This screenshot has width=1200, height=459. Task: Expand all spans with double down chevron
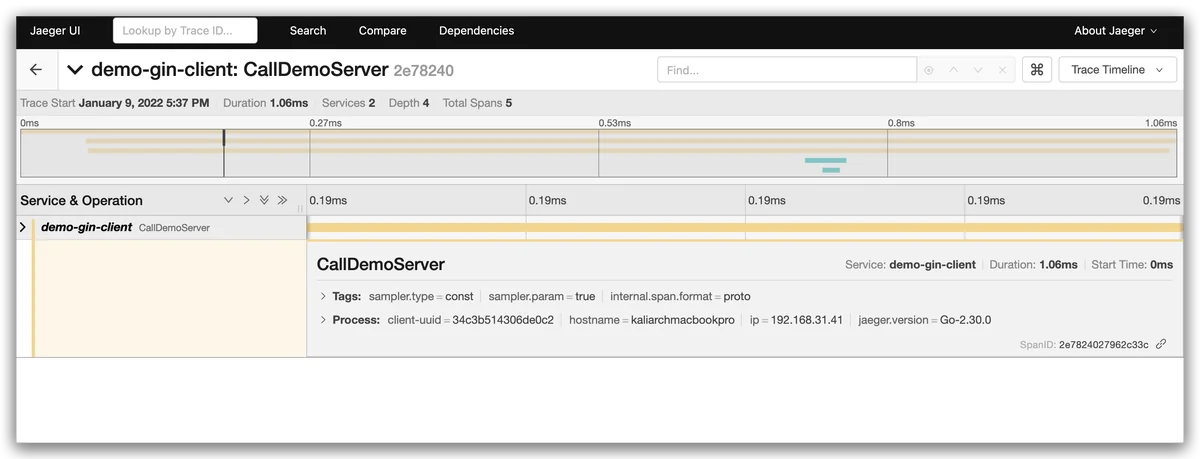[x=264, y=200]
